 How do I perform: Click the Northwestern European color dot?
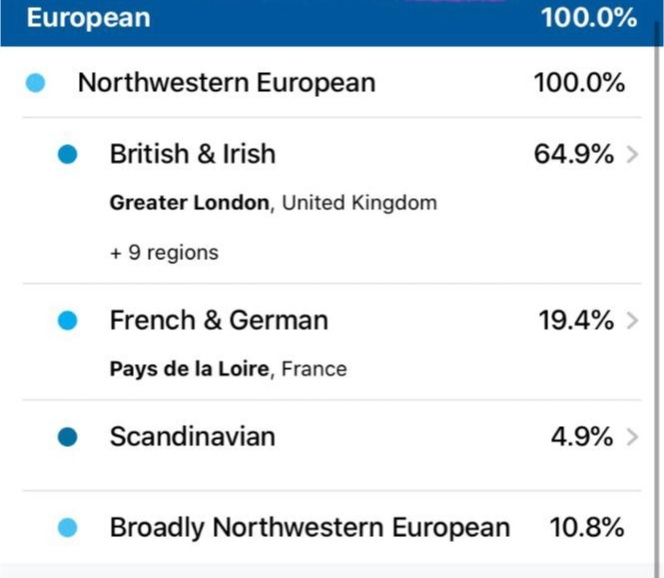click(x=36, y=82)
